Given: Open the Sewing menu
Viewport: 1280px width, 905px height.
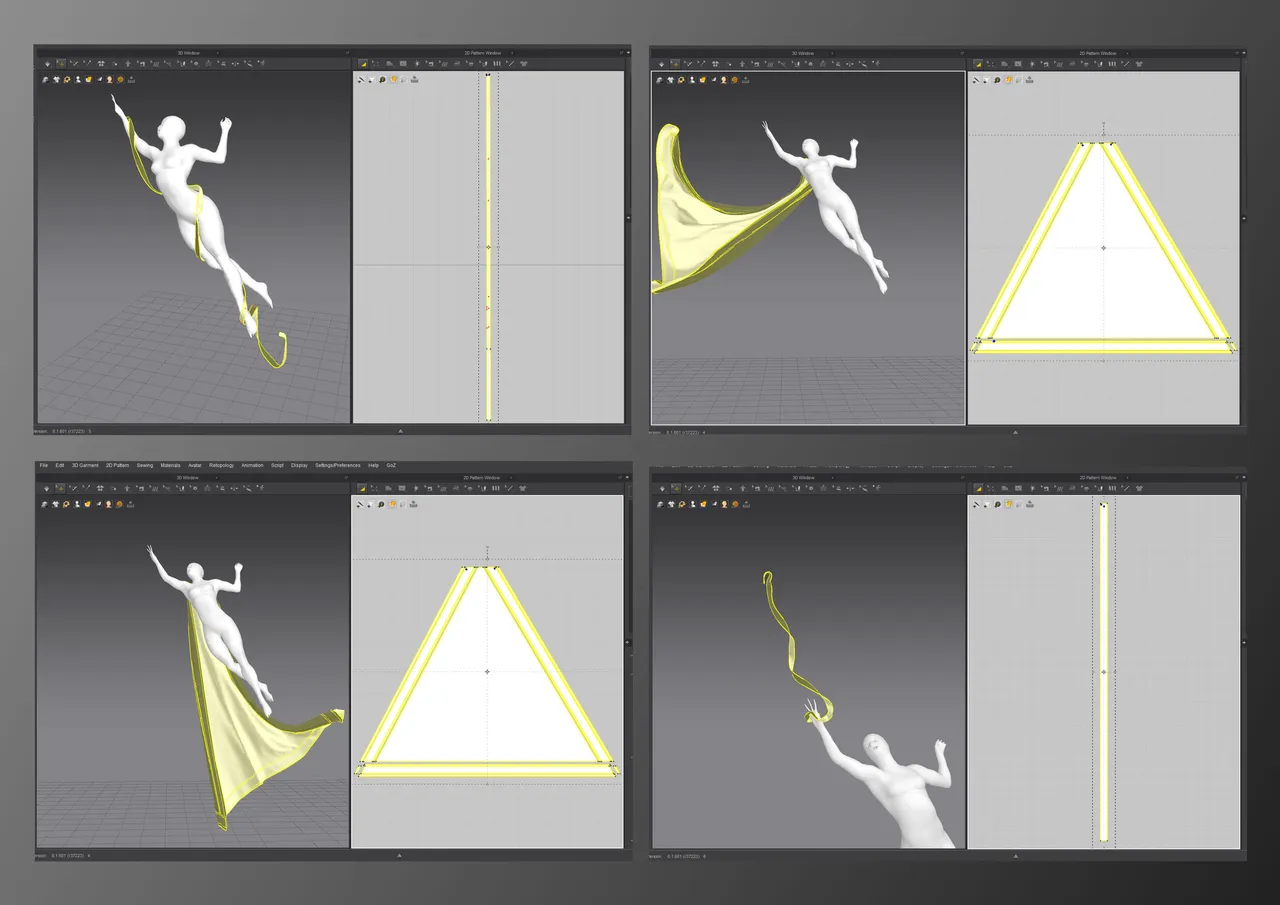Looking at the screenshot, I should 145,465.
